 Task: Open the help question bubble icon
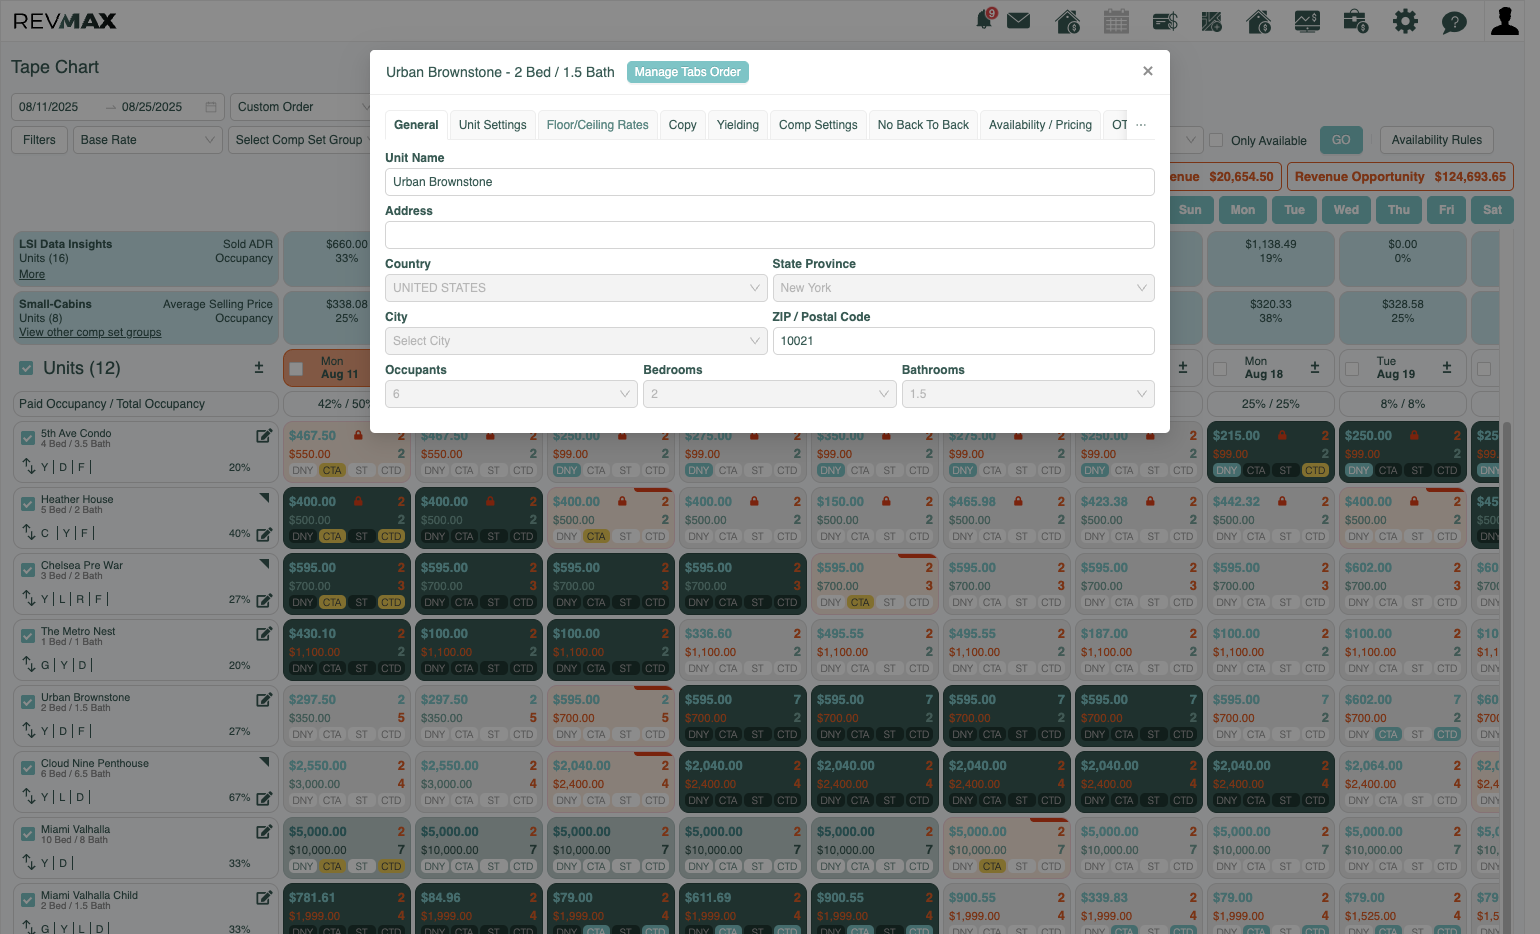pos(1454,21)
